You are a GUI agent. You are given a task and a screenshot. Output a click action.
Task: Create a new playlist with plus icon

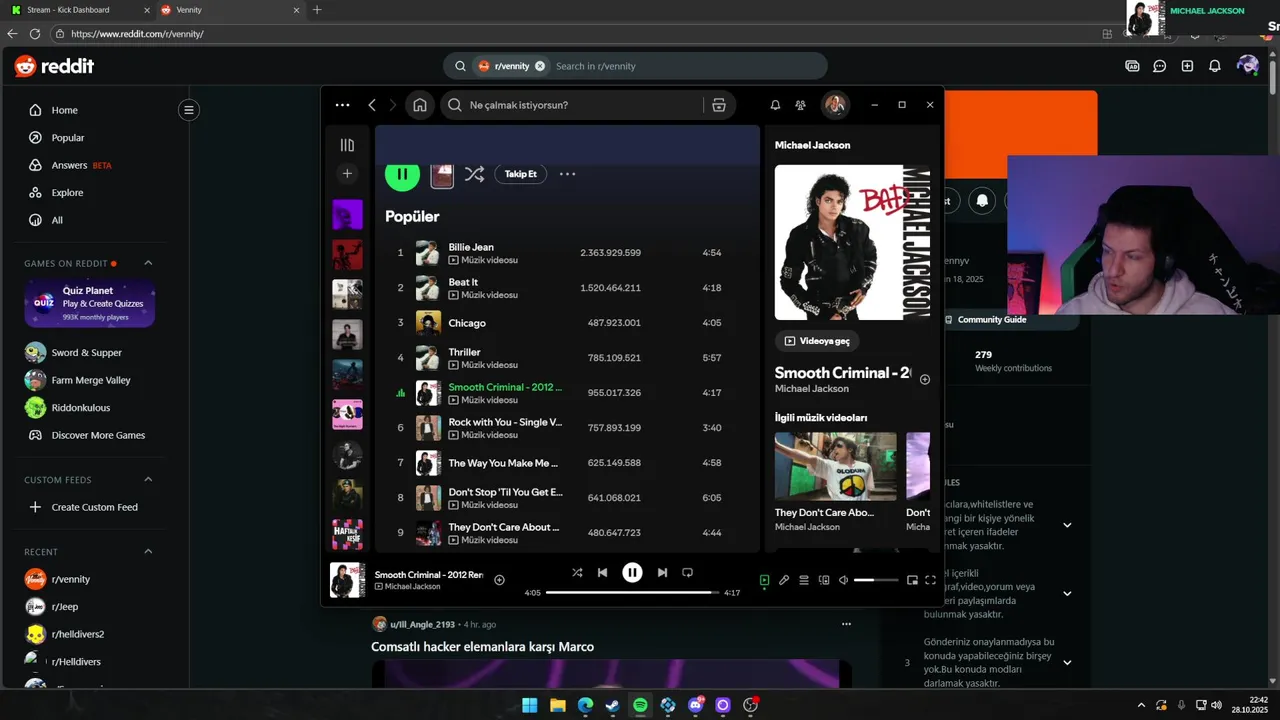pyautogui.click(x=347, y=174)
